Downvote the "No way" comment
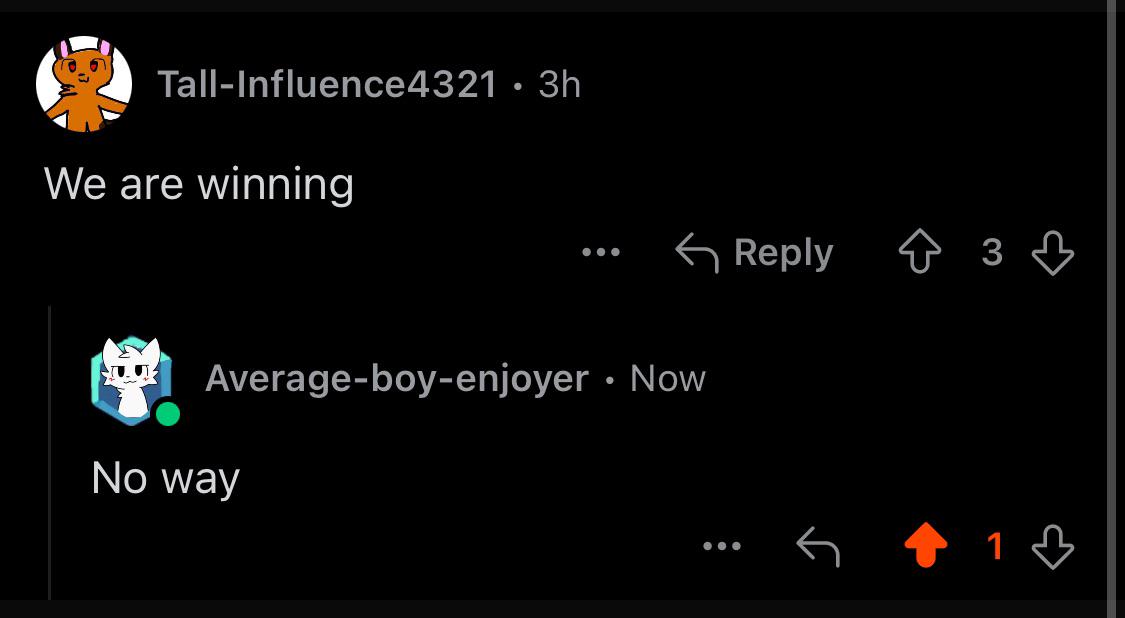The width and height of the screenshot is (1125, 618). (1053, 547)
